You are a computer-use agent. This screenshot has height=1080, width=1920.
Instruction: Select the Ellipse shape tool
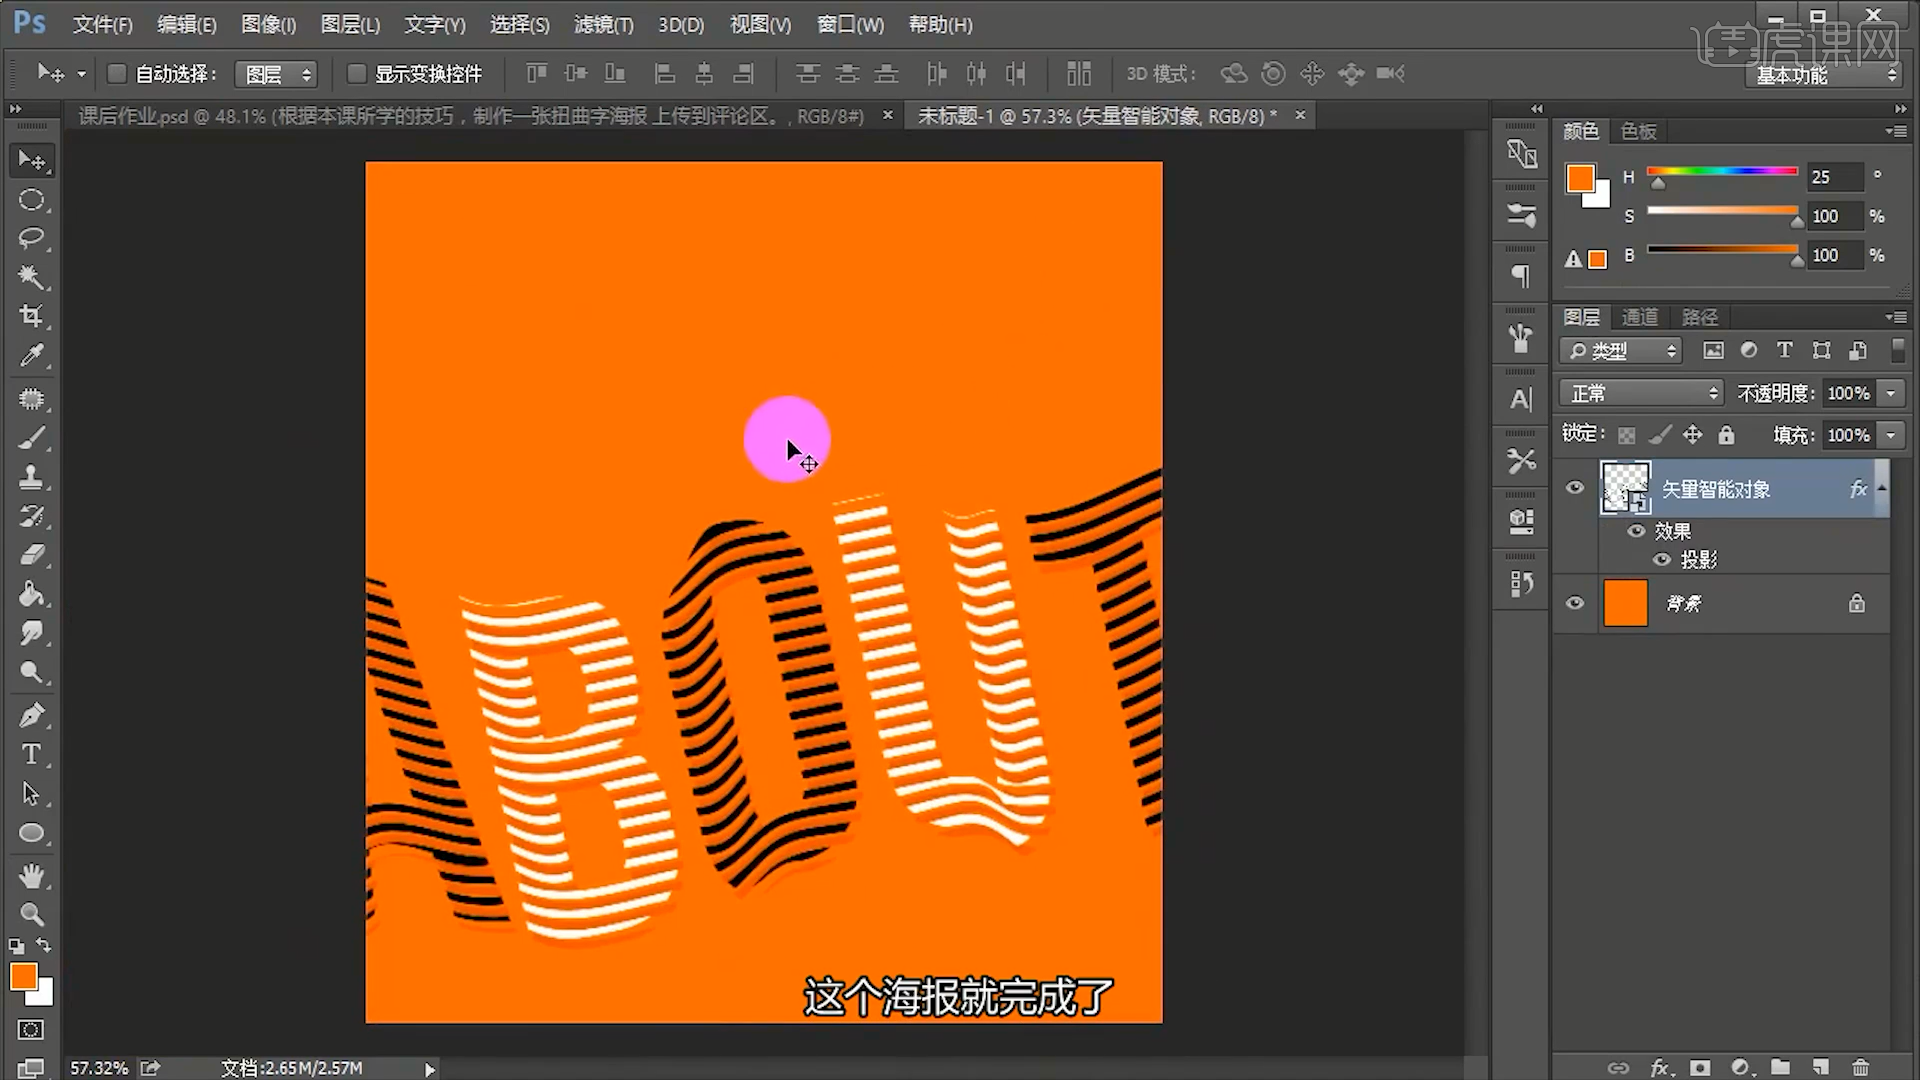pos(31,833)
